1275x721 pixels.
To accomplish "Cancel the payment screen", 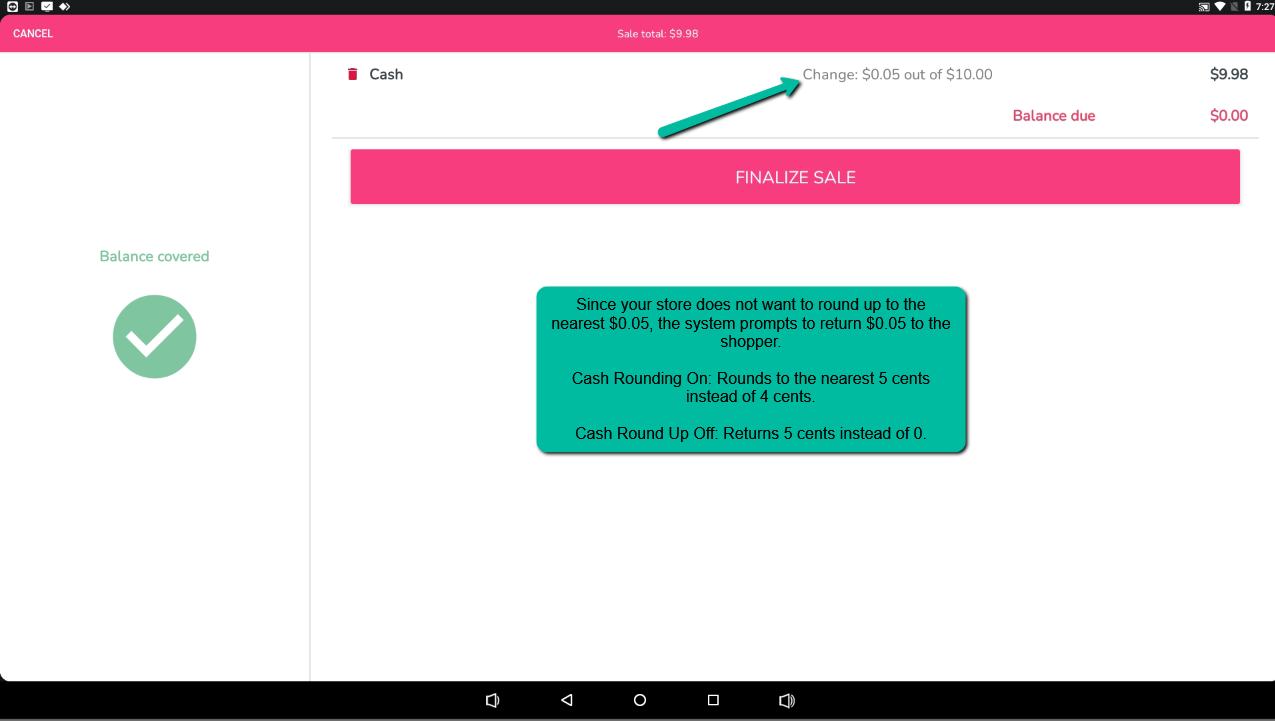I will [33, 34].
